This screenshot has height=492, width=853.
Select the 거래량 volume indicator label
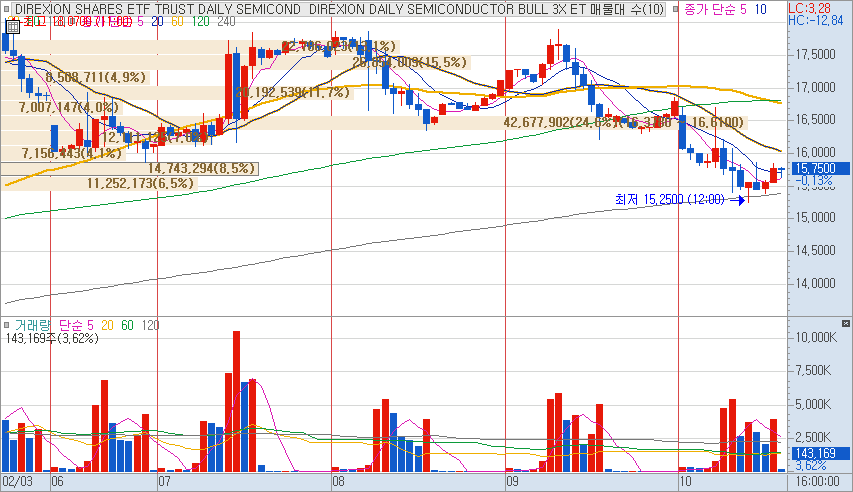click(33, 325)
